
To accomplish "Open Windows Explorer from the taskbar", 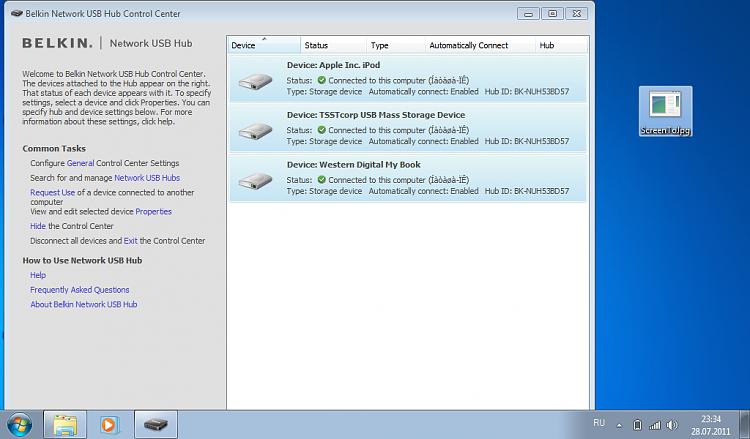I will (65, 425).
